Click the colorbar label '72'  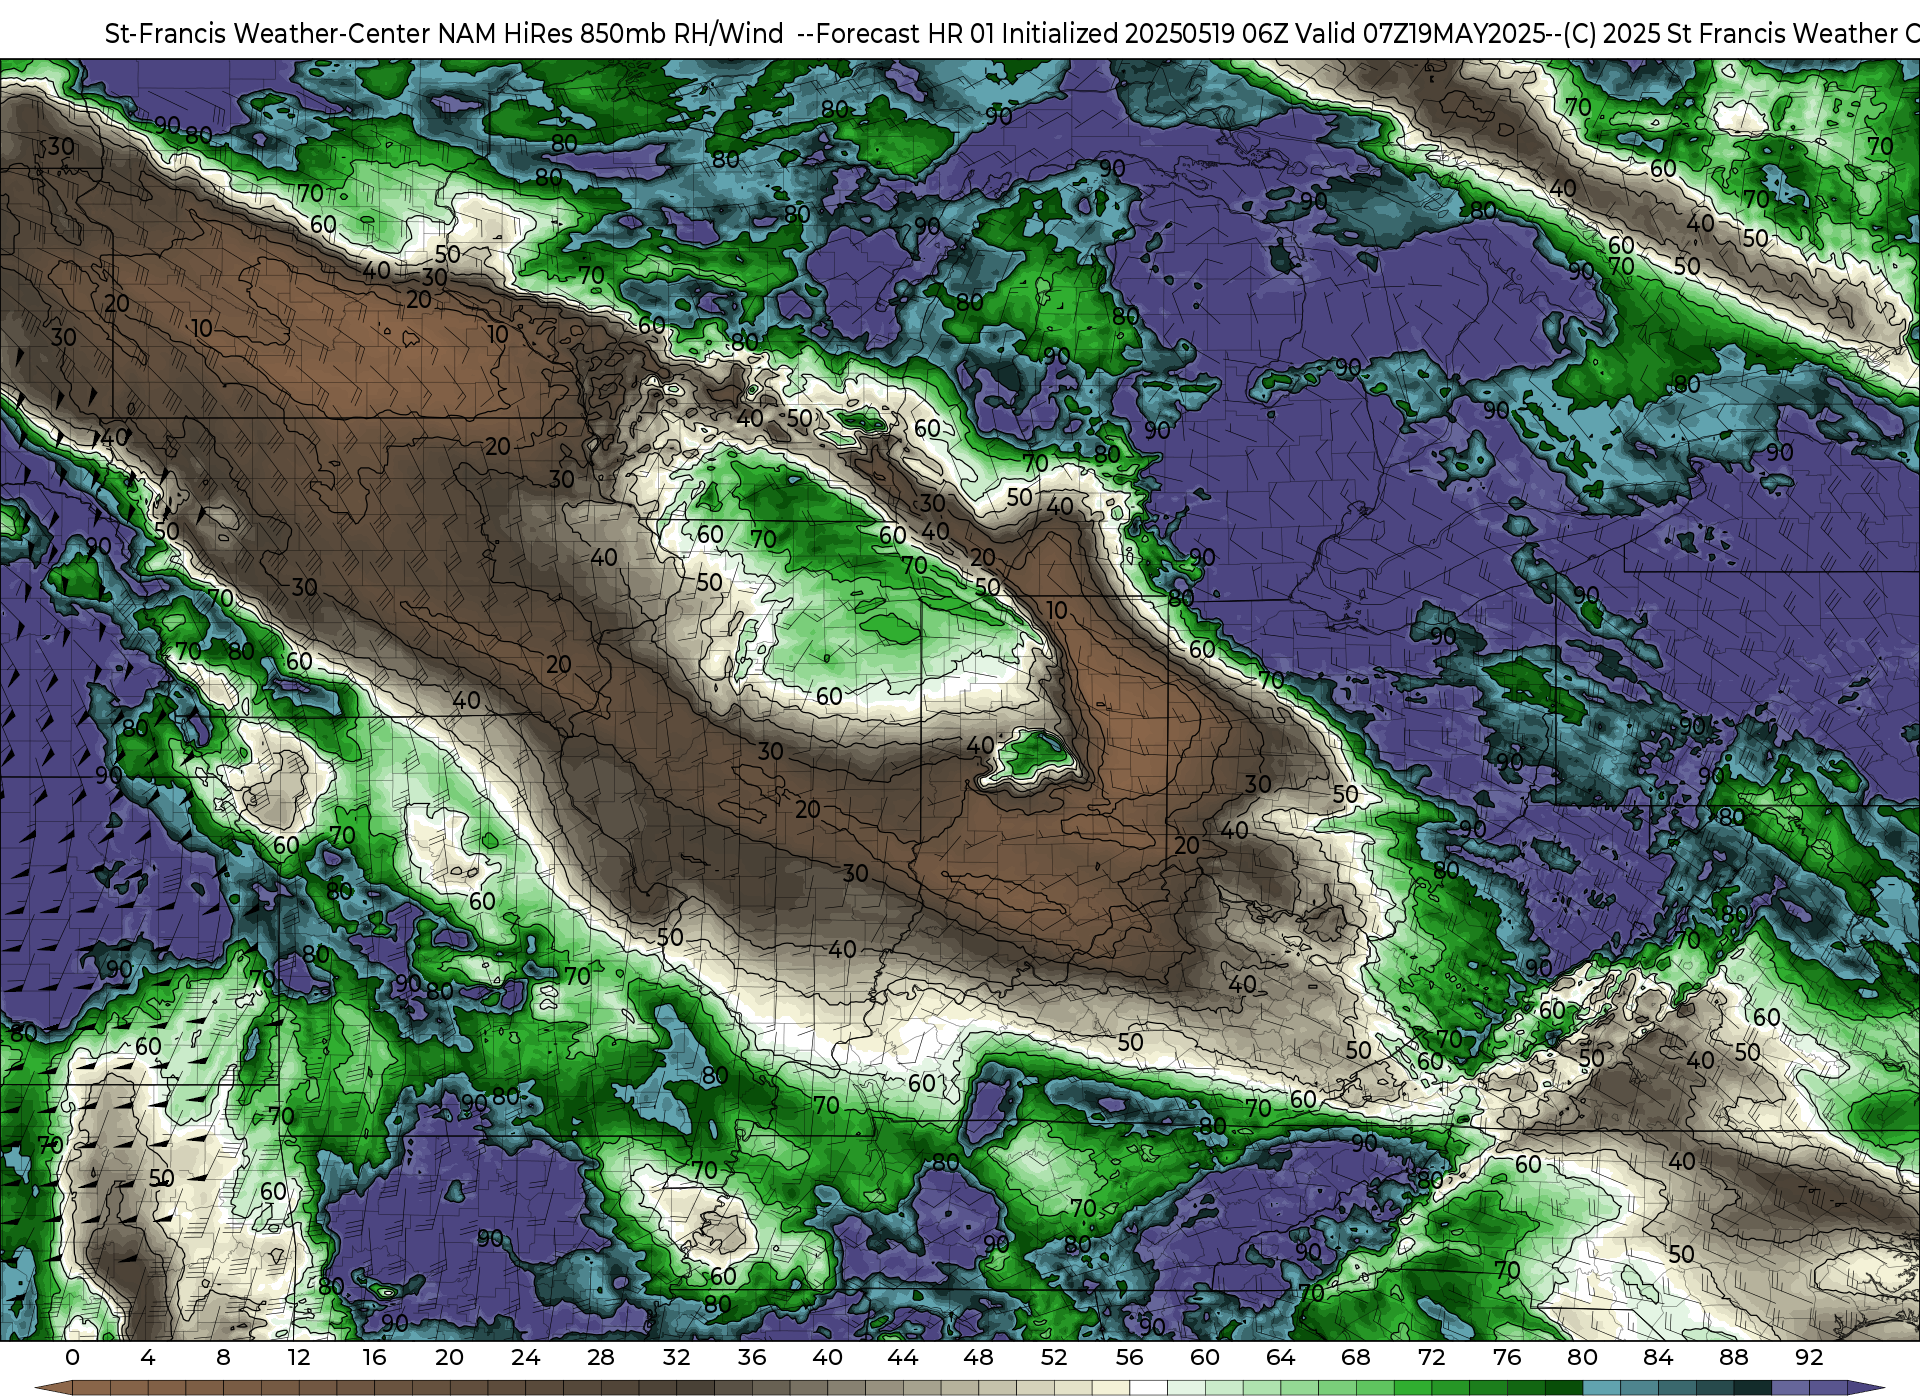tap(1431, 1357)
